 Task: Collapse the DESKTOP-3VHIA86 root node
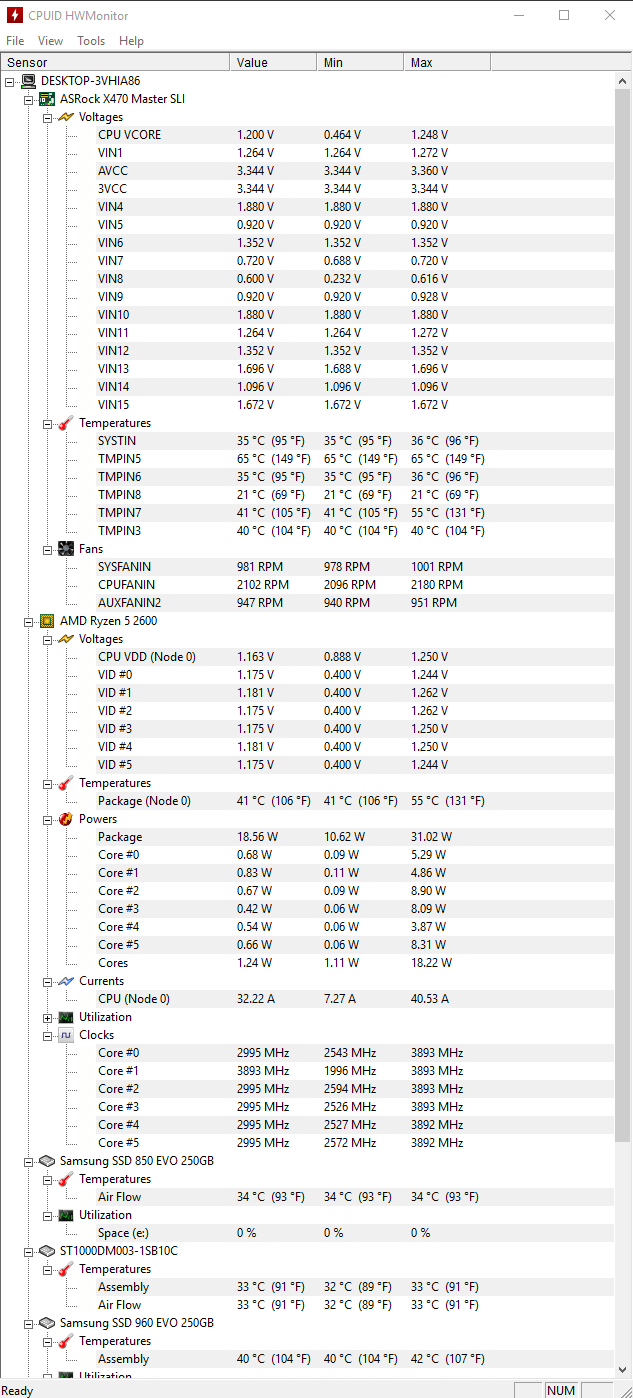coord(10,81)
